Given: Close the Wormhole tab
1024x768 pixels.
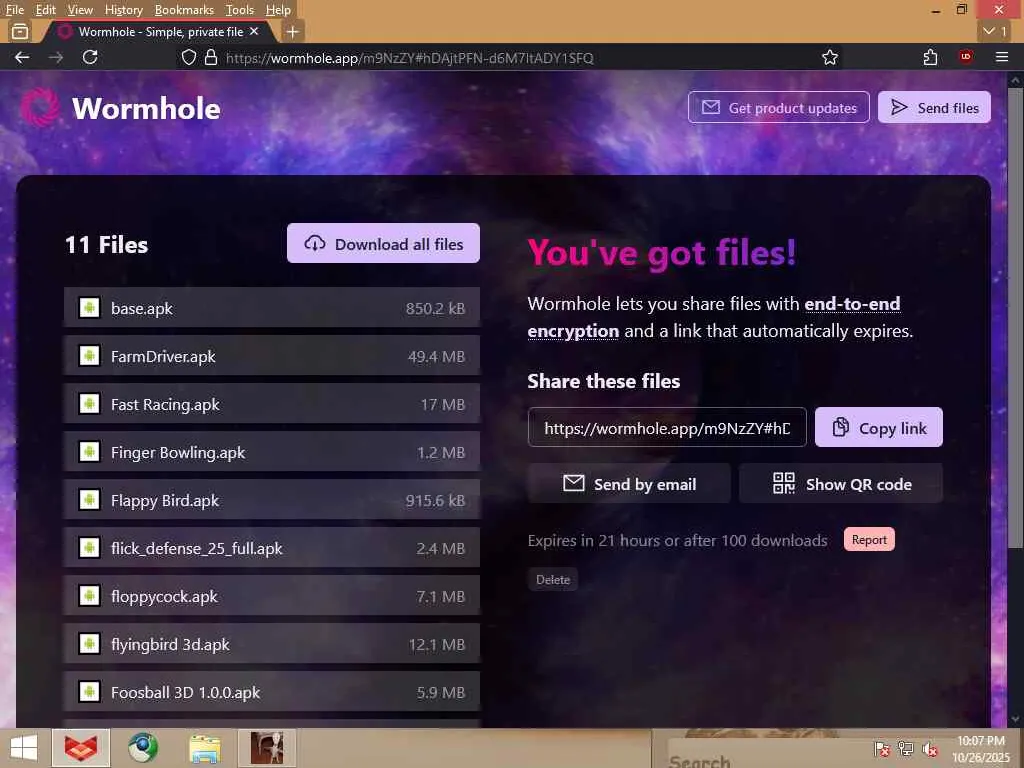Looking at the screenshot, I should click(x=254, y=31).
